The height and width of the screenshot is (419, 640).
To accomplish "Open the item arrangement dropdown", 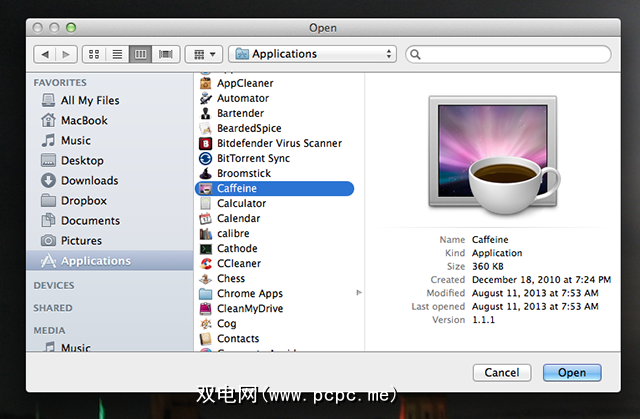I will coord(204,54).
